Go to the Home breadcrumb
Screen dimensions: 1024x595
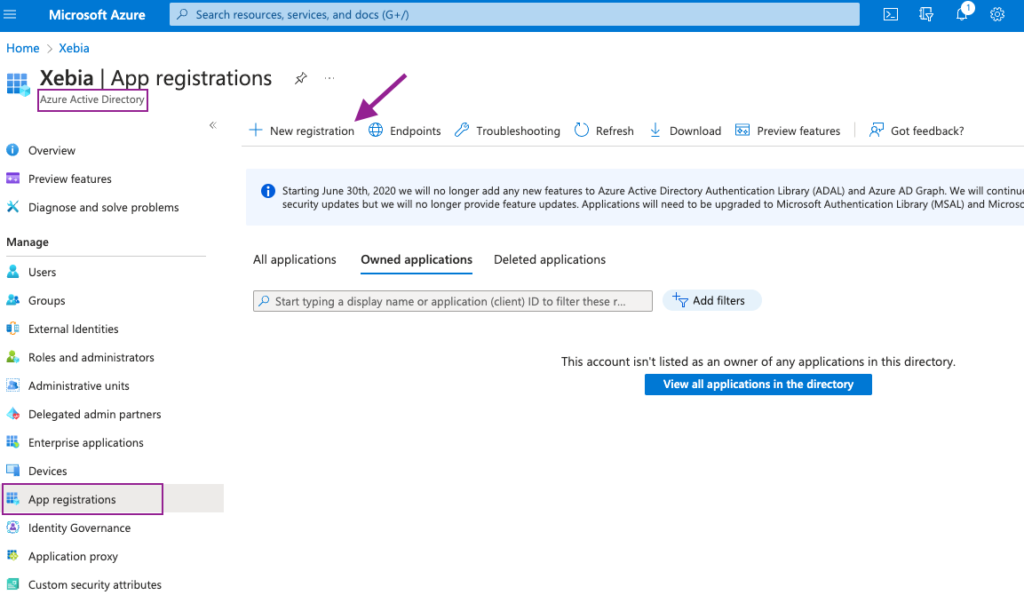[23, 48]
